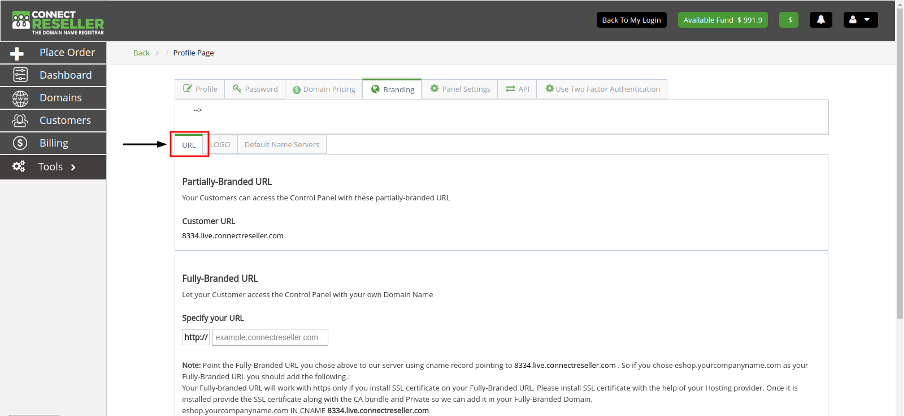Screen dimensions: 904x416
Task: Click the Specify your URL input field
Action: pyautogui.click(x=270, y=337)
